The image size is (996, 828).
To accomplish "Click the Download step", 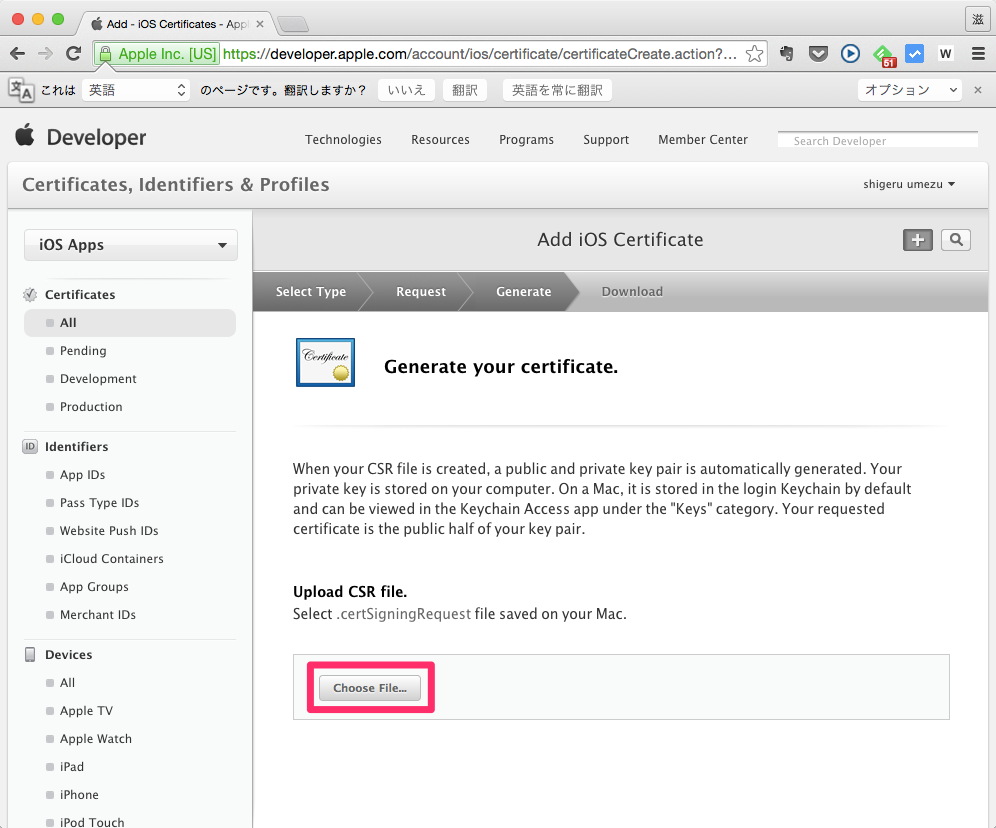I will point(632,291).
